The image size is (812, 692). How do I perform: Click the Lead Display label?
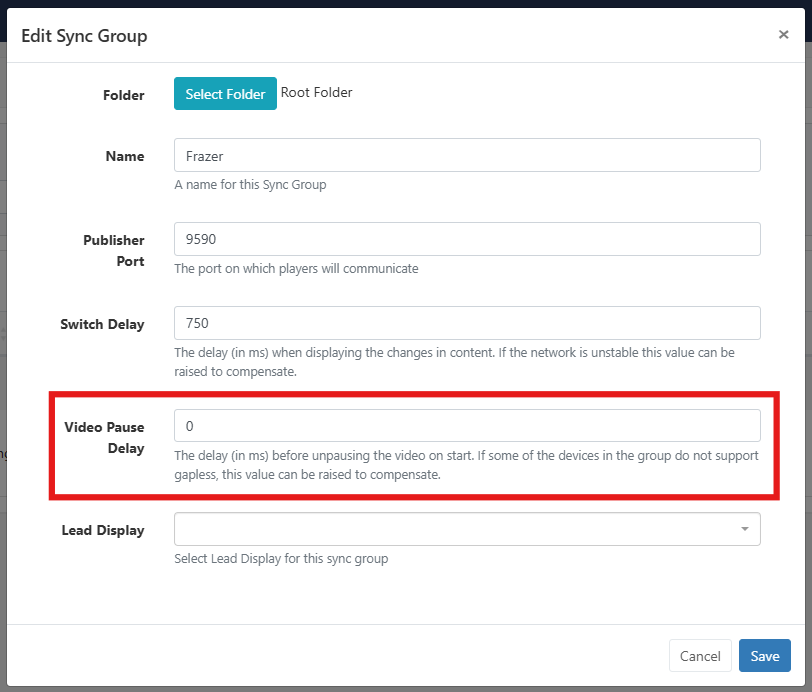point(103,530)
